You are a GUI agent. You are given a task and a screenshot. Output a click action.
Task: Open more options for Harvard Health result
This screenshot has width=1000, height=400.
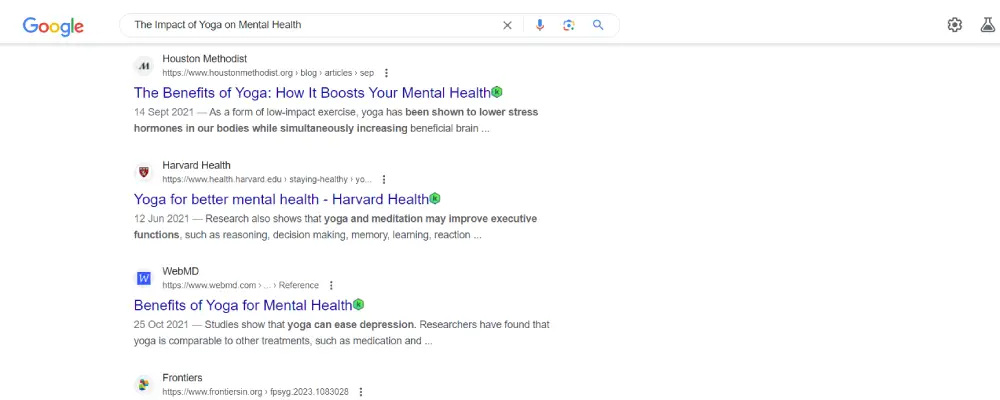point(383,180)
